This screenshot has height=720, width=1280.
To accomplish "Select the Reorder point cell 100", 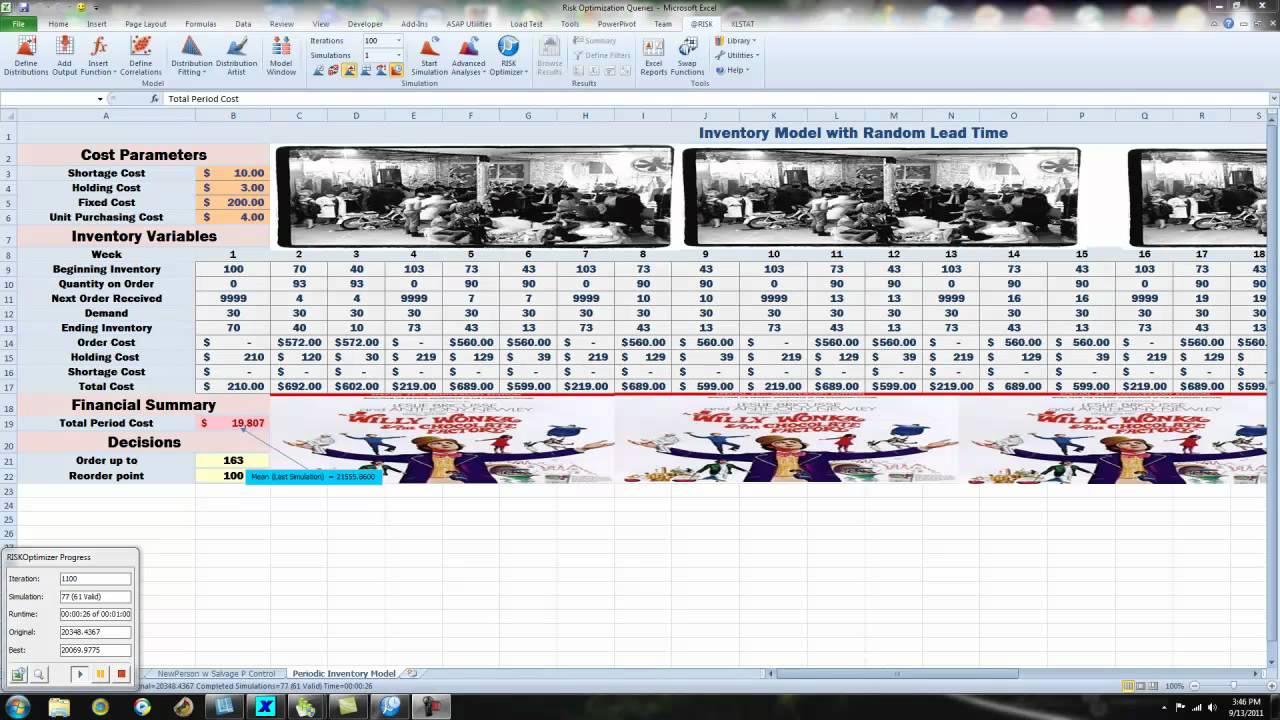I will 233,476.
